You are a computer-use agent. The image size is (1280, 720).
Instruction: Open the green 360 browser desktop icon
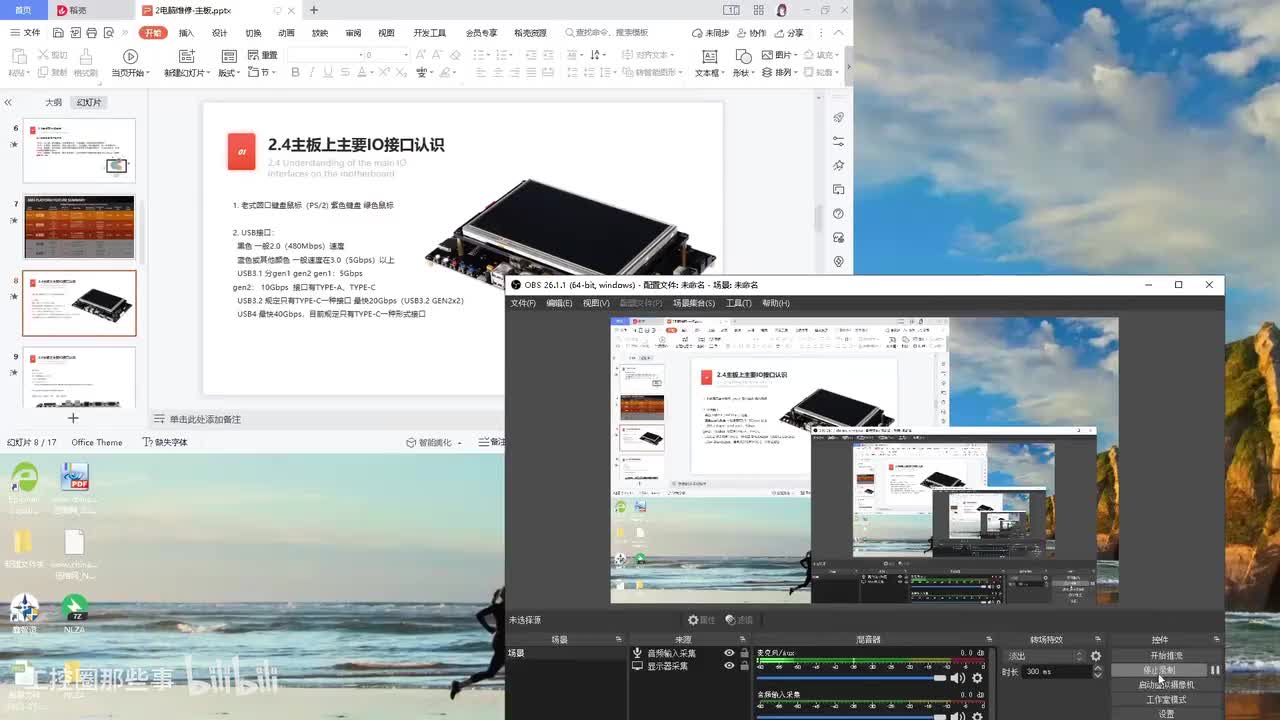pyautogui.click(x=24, y=477)
